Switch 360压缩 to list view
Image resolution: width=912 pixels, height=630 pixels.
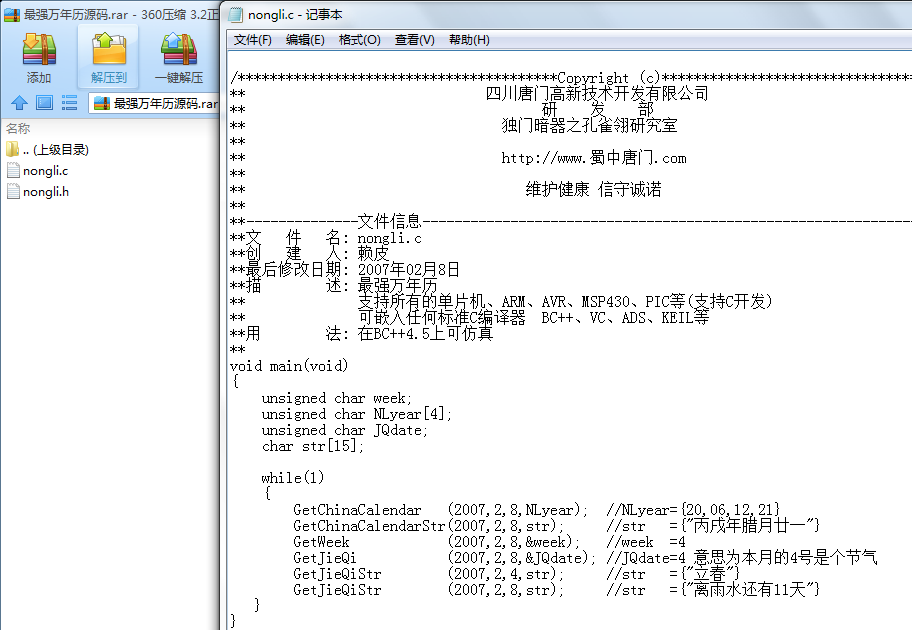69,103
